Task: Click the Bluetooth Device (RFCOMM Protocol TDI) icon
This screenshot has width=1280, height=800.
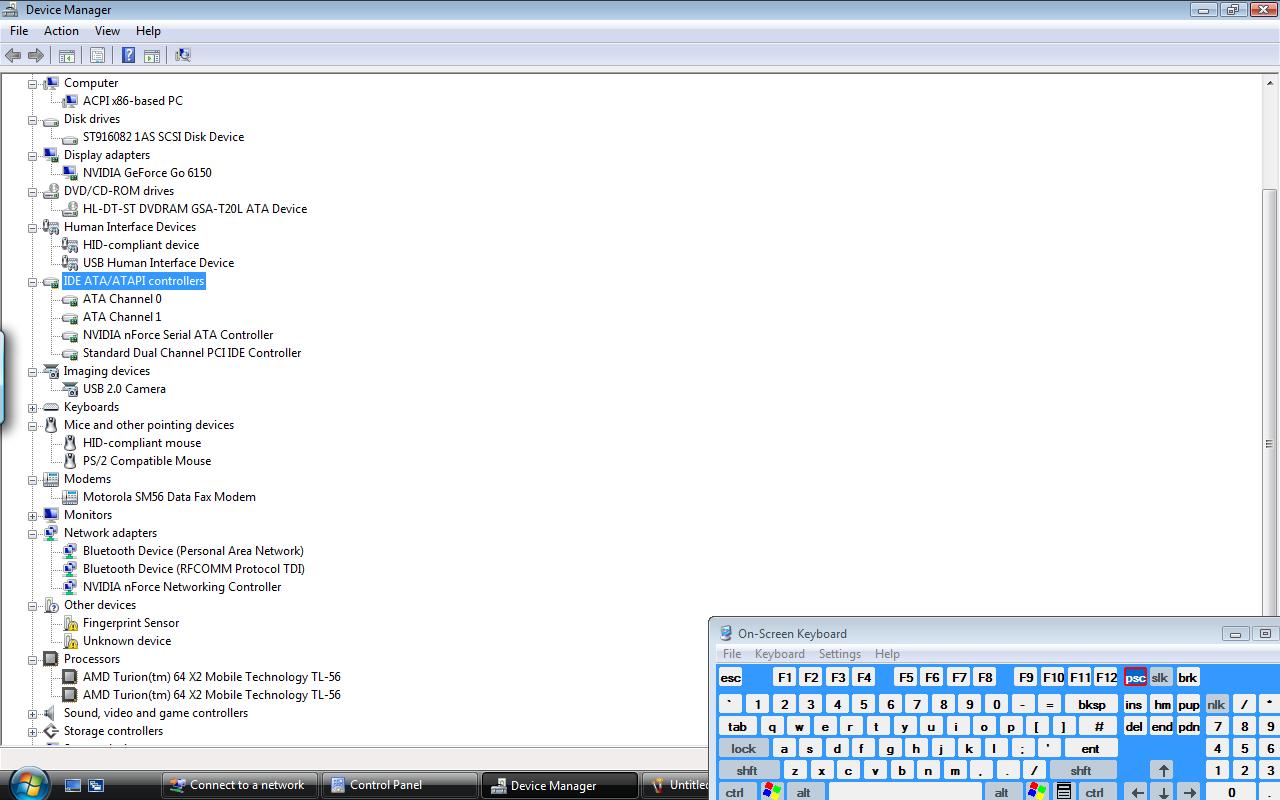Action: 71,569
